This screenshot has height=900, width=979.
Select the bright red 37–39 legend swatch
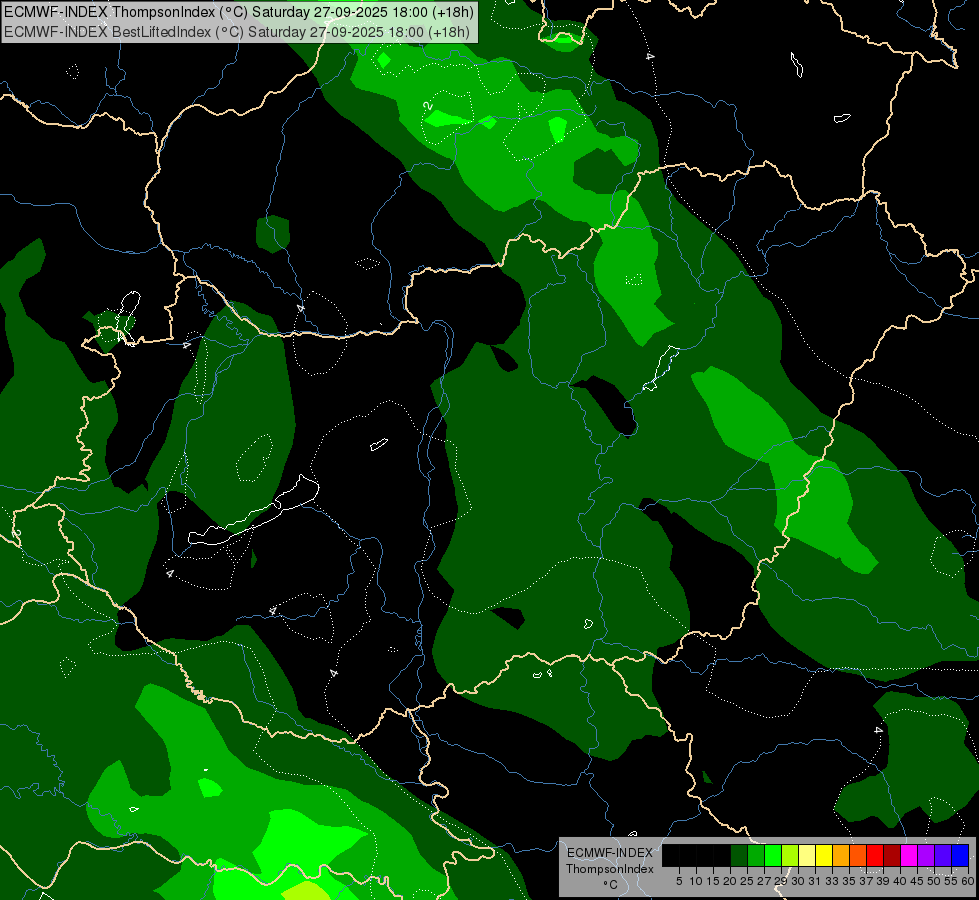pyautogui.click(x=875, y=856)
